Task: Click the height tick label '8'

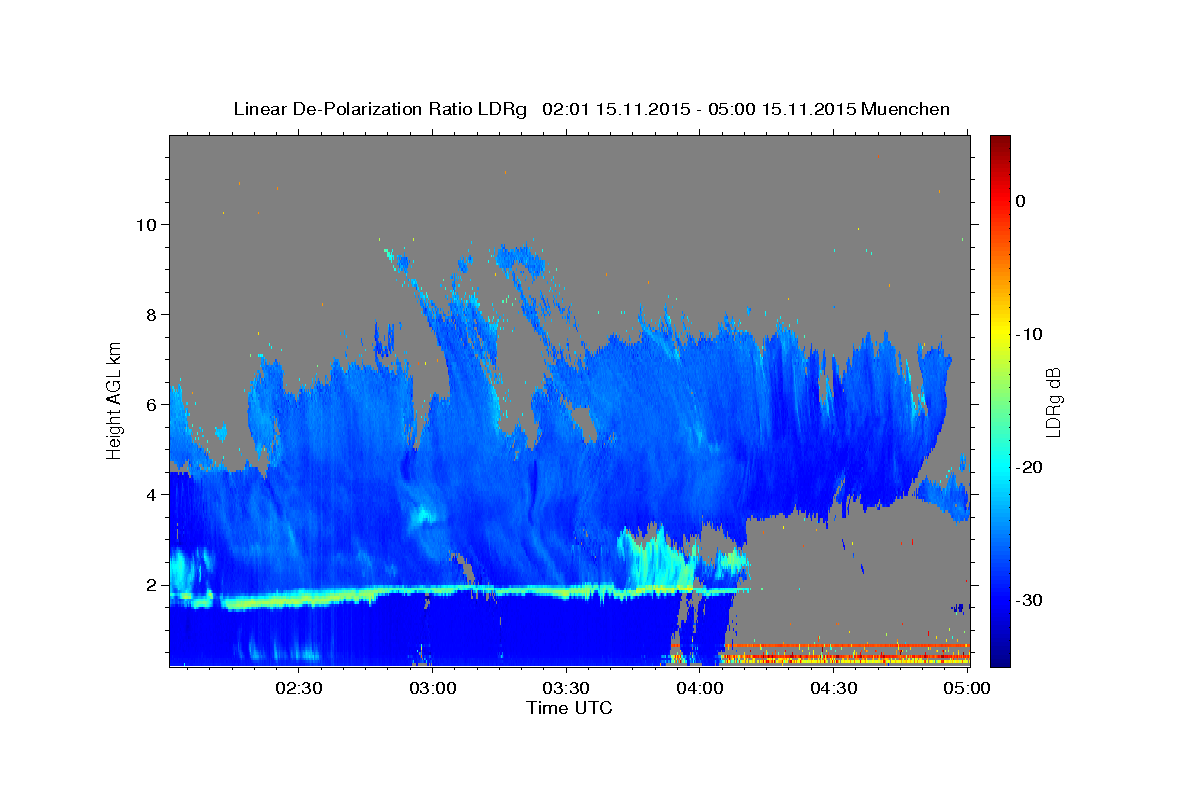Action: [x=152, y=314]
